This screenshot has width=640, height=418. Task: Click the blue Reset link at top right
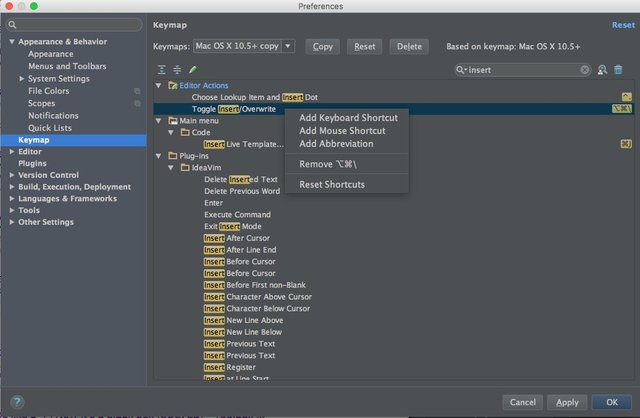point(623,25)
